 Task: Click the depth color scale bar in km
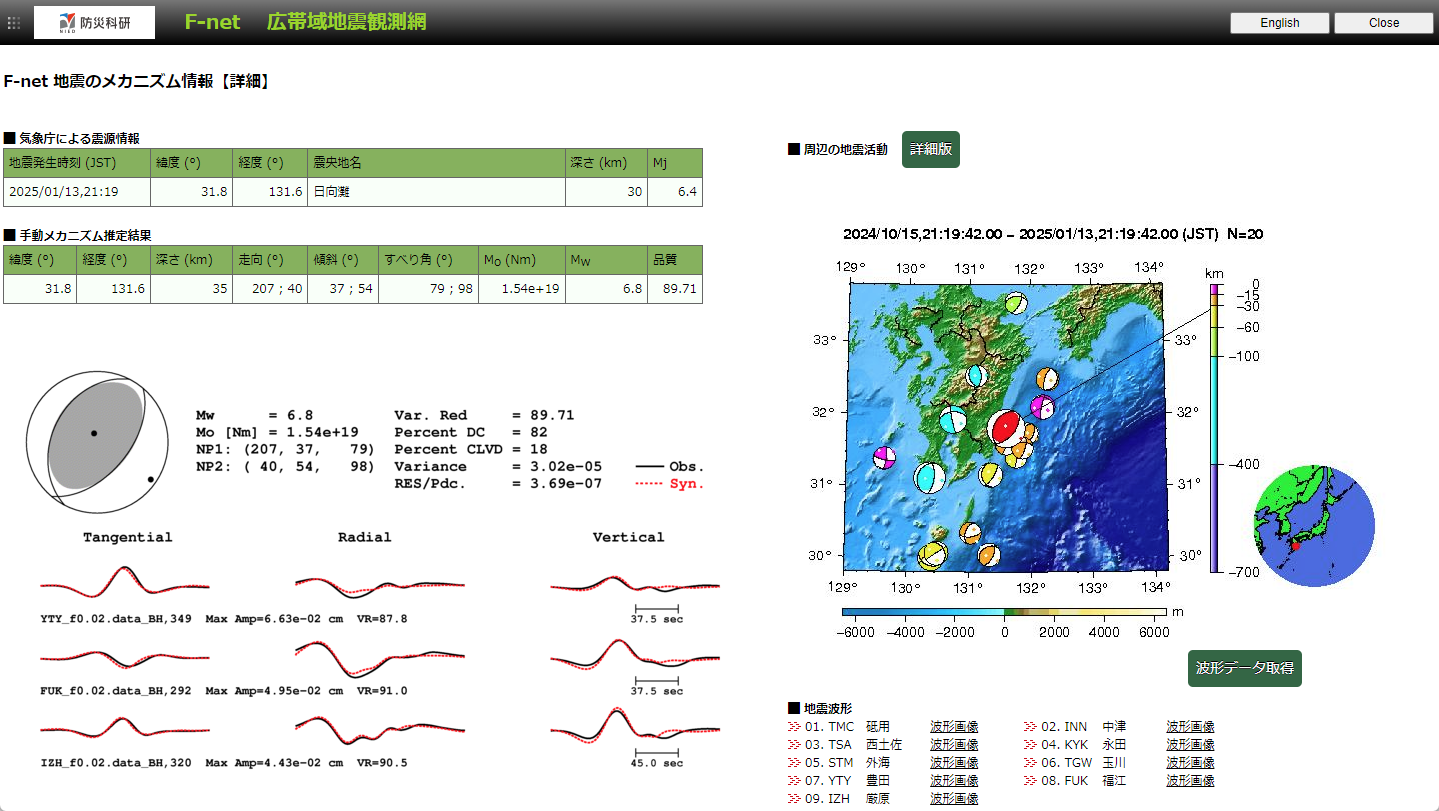tap(1215, 428)
